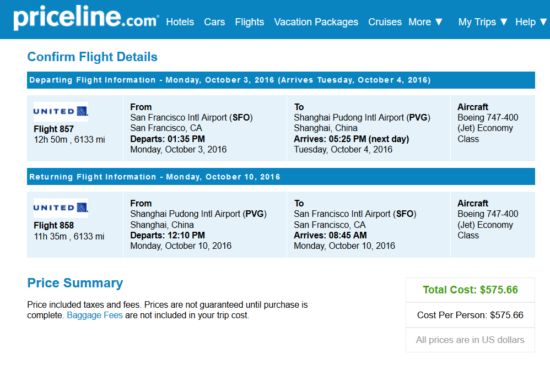Click the Departing Flight Information header bar
The width and height of the screenshot is (550, 365).
[x=281, y=80]
